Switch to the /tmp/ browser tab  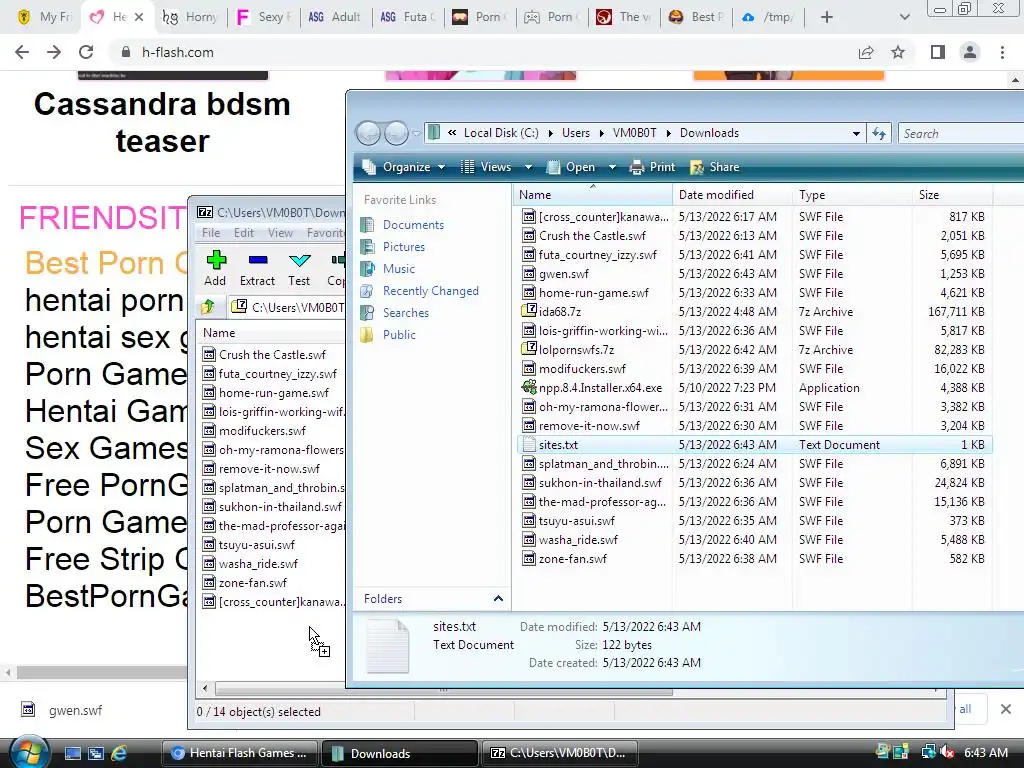[x=768, y=17]
